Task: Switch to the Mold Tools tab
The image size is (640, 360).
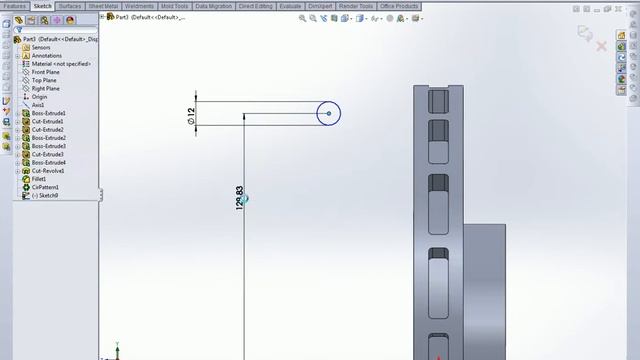Action: click(x=175, y=6)
